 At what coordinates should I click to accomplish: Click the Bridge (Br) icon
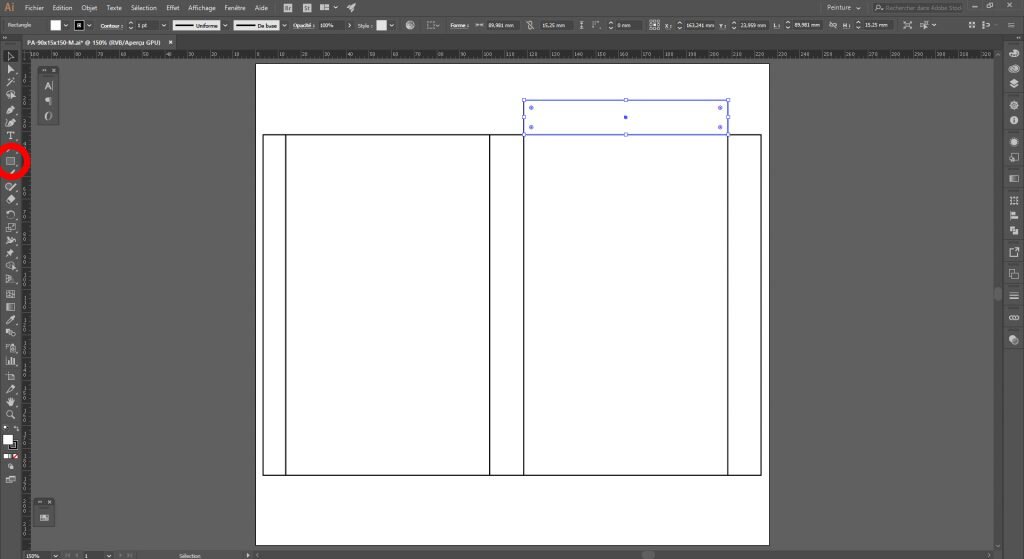coord(288,7)
